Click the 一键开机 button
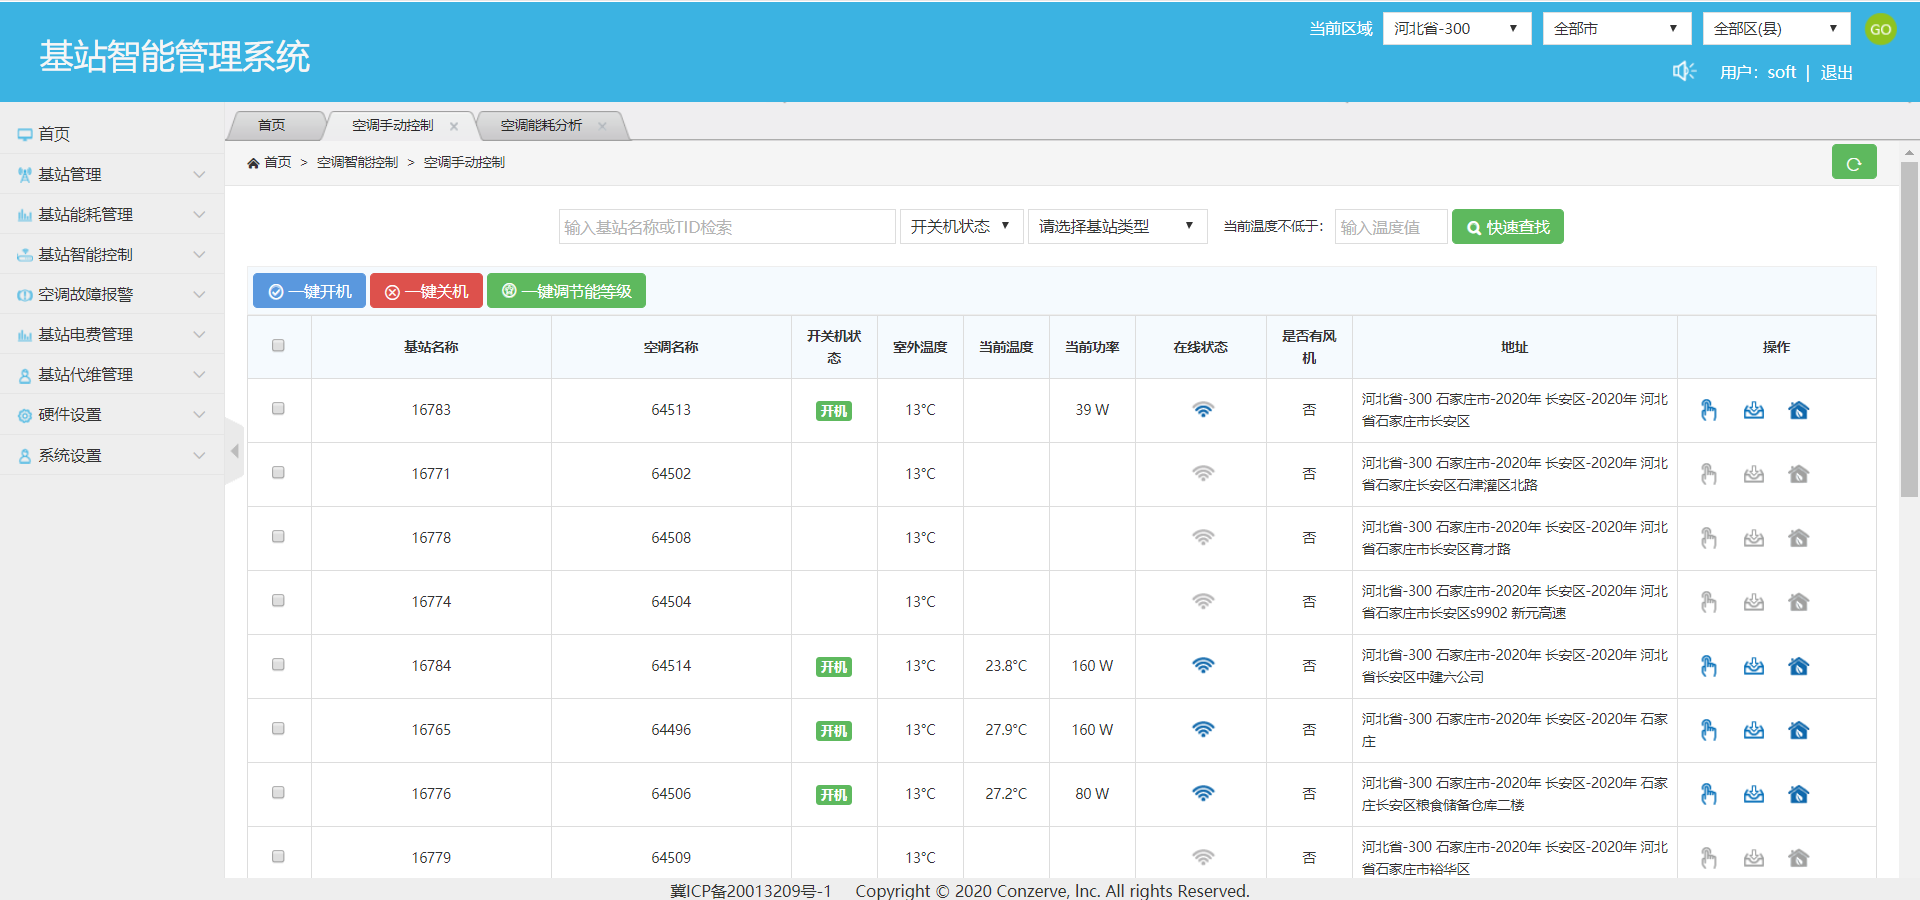 [x=310, y=291]
